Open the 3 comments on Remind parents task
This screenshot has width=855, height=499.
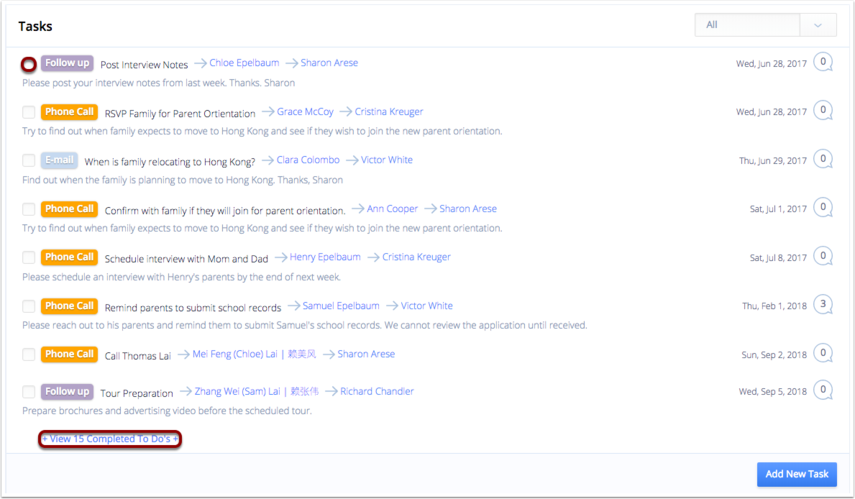pos(823,304)
